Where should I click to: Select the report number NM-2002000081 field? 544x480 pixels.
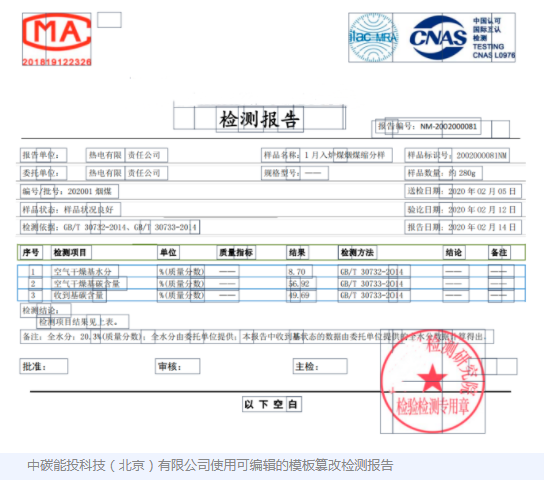pos(428,126)
